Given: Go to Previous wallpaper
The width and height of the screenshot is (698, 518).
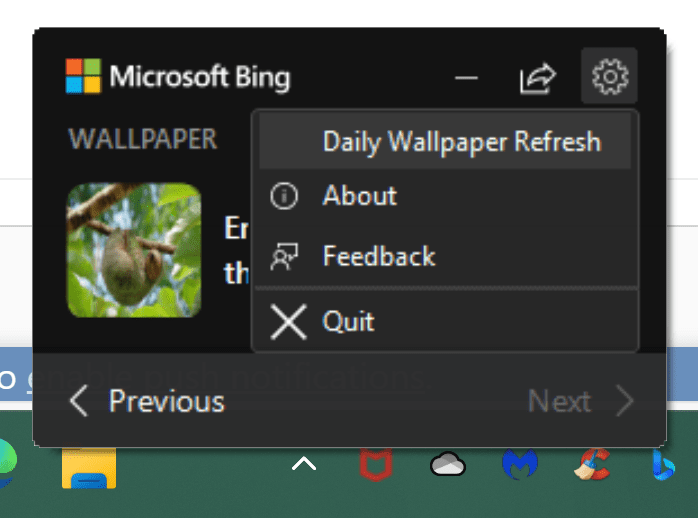Looking at the screenshot, I should point(147,401).
